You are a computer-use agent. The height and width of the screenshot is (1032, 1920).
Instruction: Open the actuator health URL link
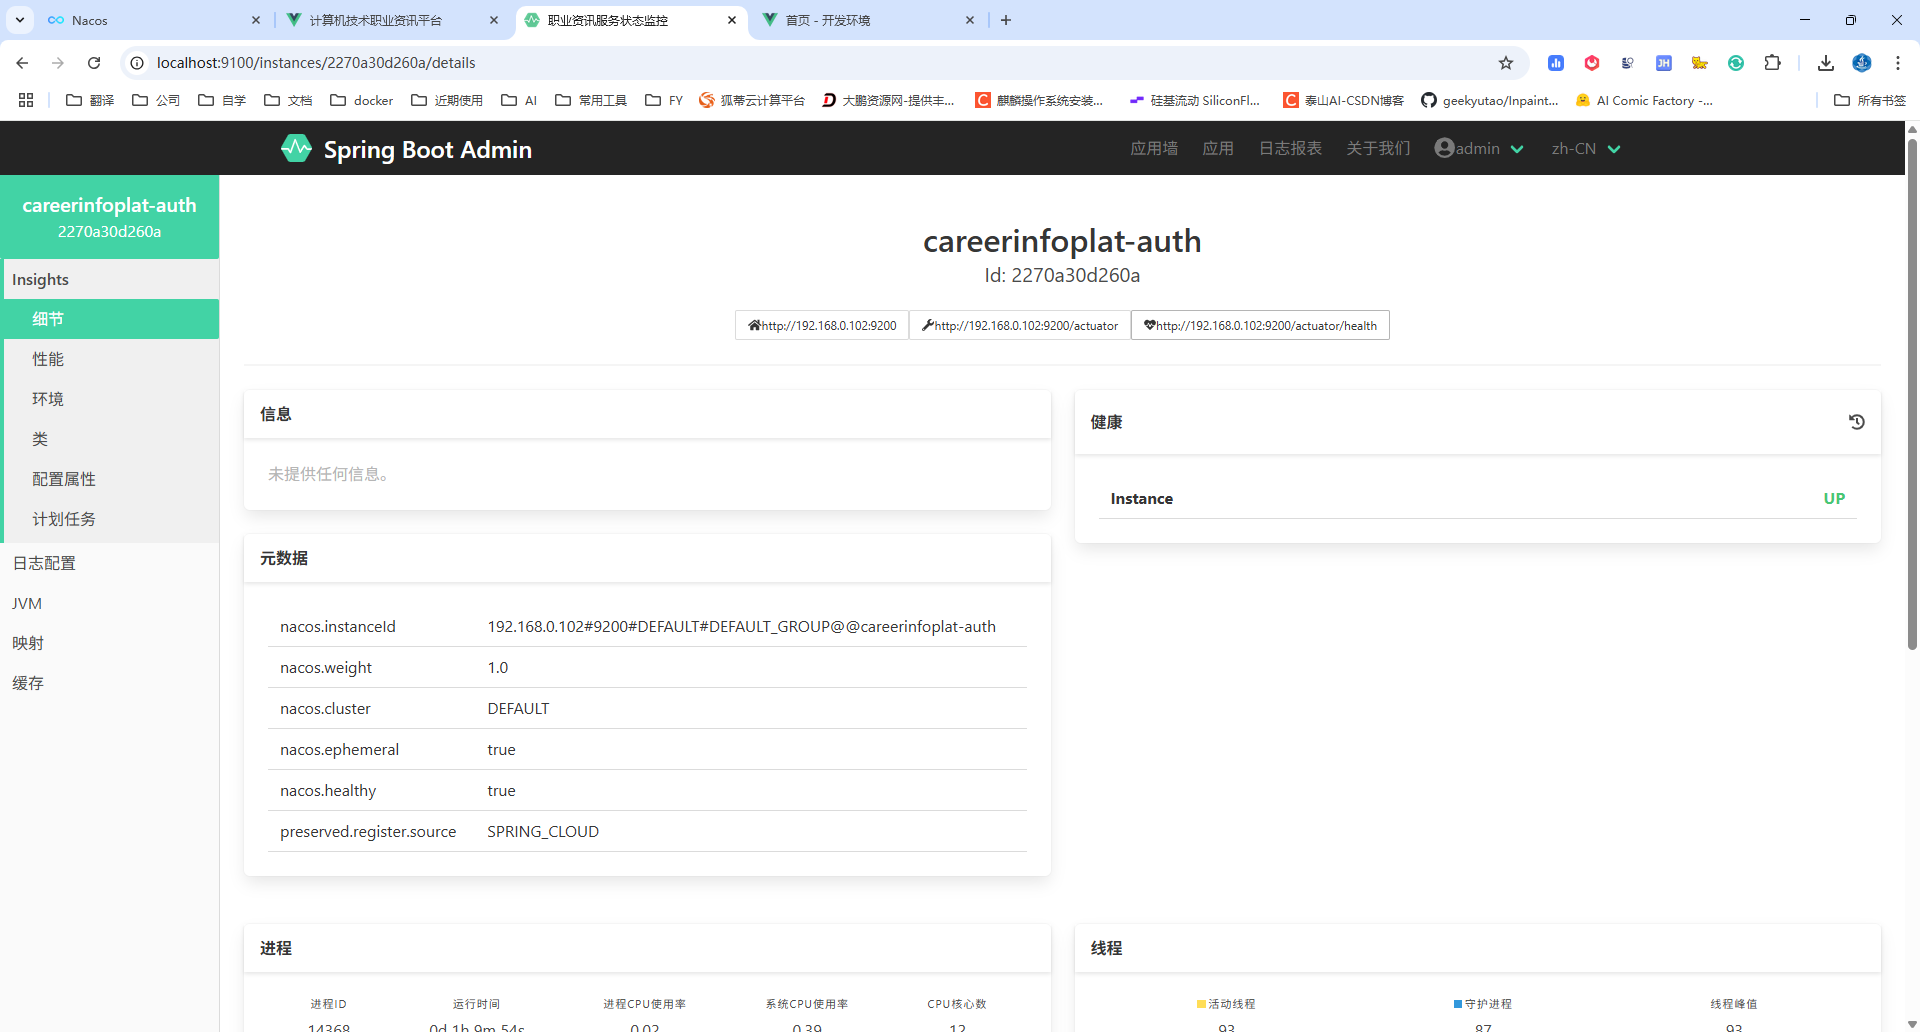pyautogui.click(x=1260, y=325)
